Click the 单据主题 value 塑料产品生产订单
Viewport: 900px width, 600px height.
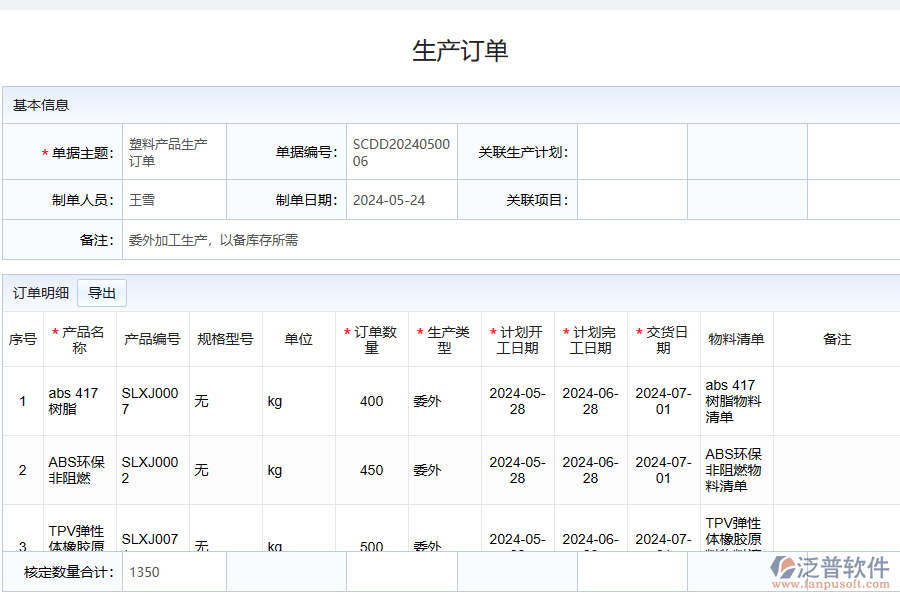tap(168, 152)
